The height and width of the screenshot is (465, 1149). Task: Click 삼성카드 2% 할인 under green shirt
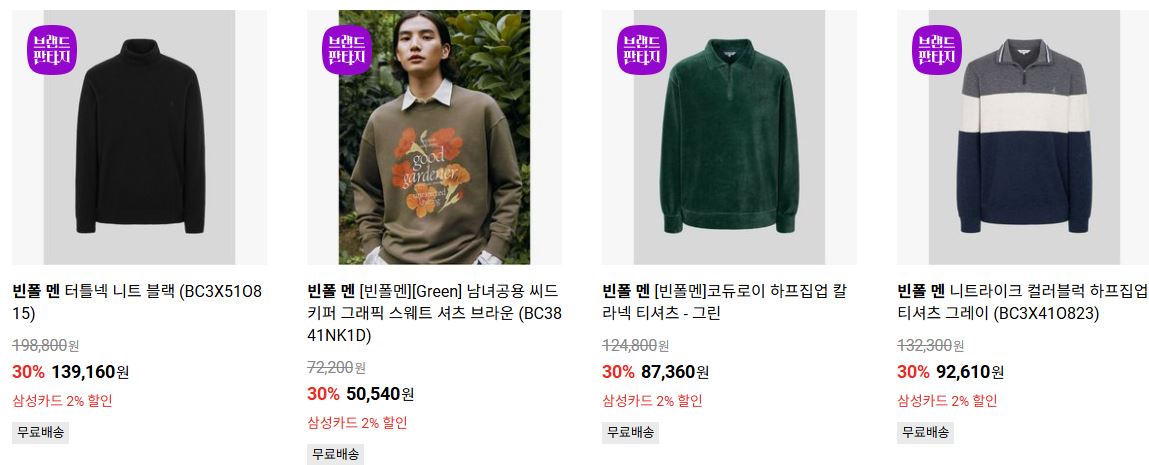coord(652,401)
